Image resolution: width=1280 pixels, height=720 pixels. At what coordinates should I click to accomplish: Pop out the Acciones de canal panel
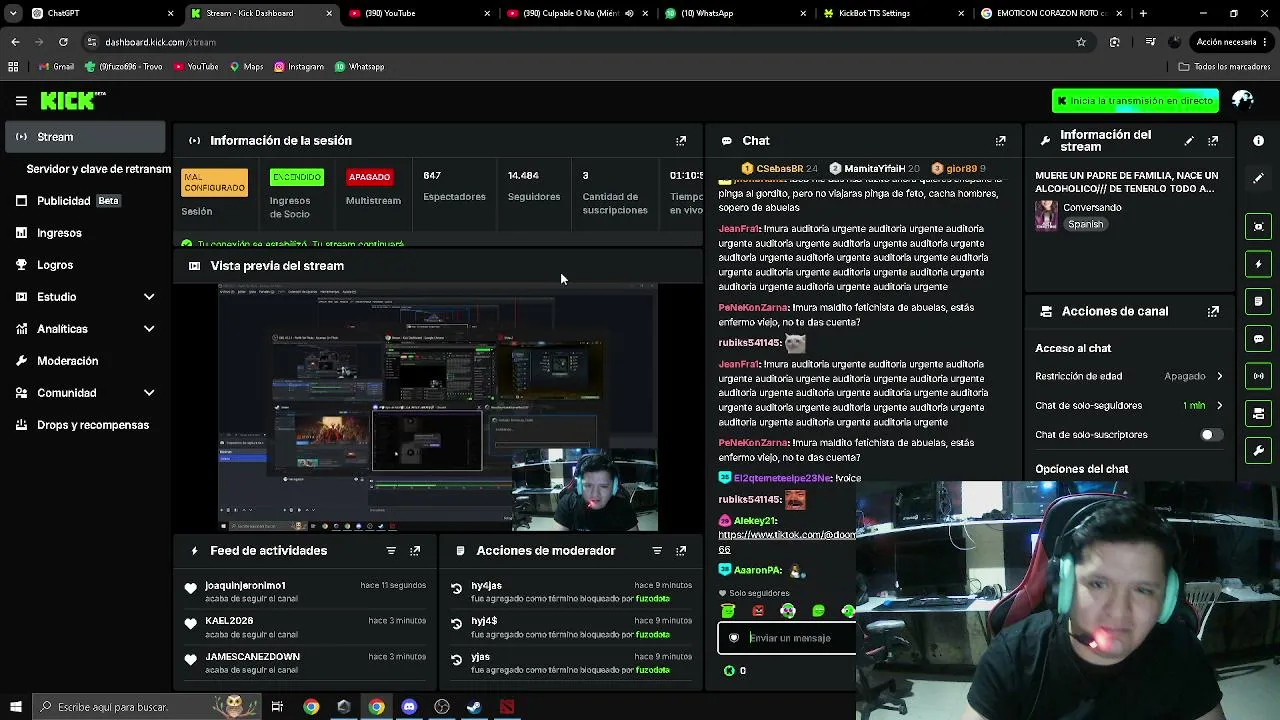pos(1213,311)
